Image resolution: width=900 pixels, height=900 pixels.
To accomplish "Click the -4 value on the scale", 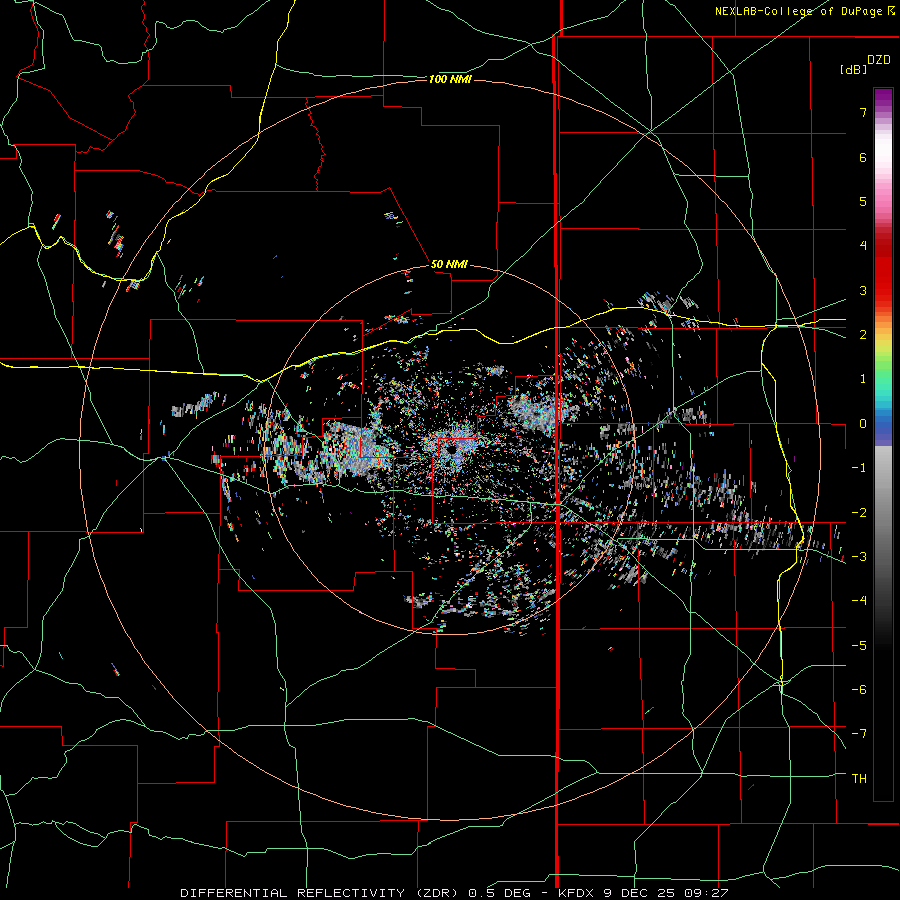I will 859,601.
